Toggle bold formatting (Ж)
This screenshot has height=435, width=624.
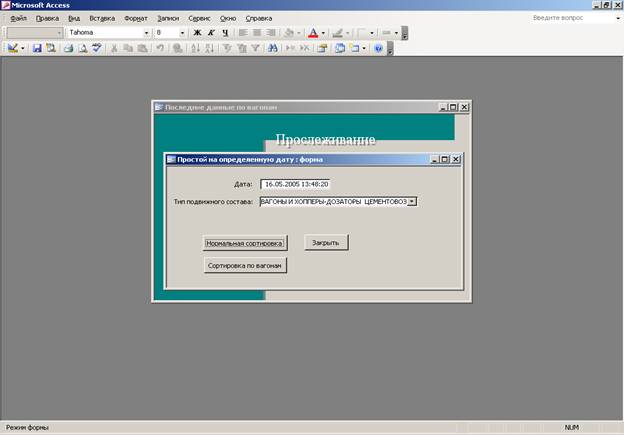click(x=197, y=32)
